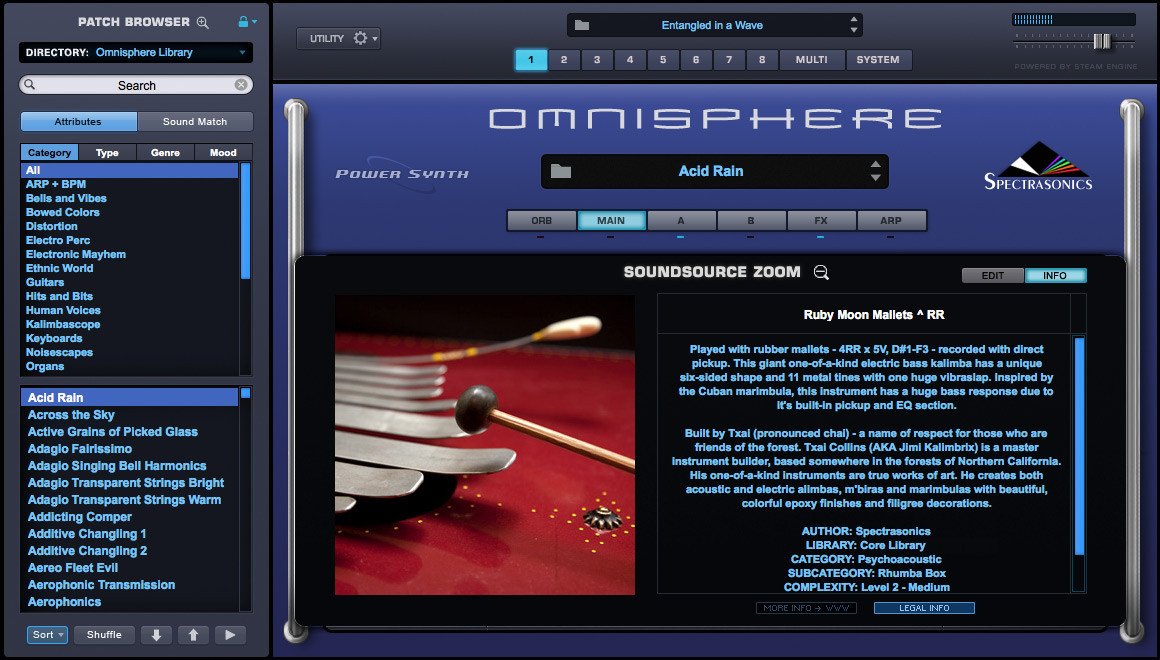Open the Sort dropdown
Viewport: 1160px width, 660px height.
tap(47, 635)
